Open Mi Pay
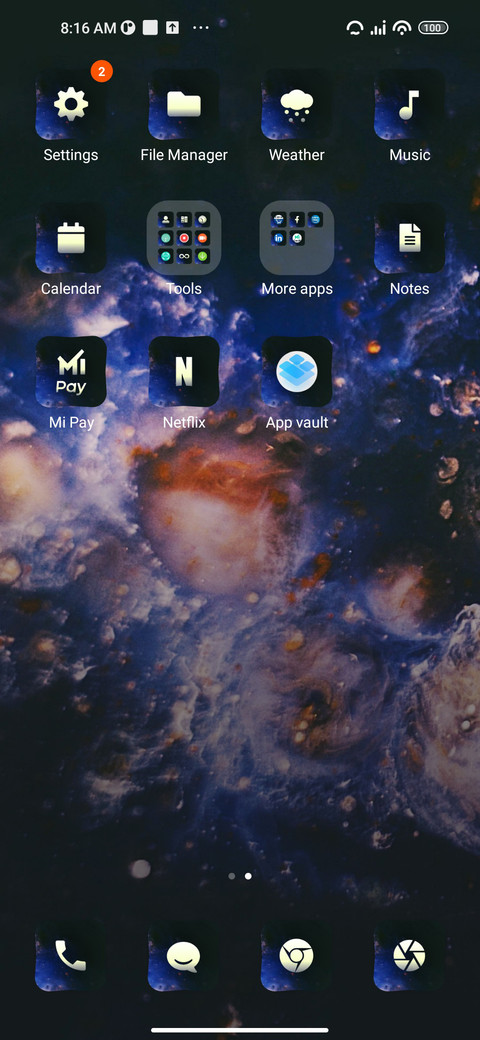The image size is (480, 1040). (x=71, y=371)
